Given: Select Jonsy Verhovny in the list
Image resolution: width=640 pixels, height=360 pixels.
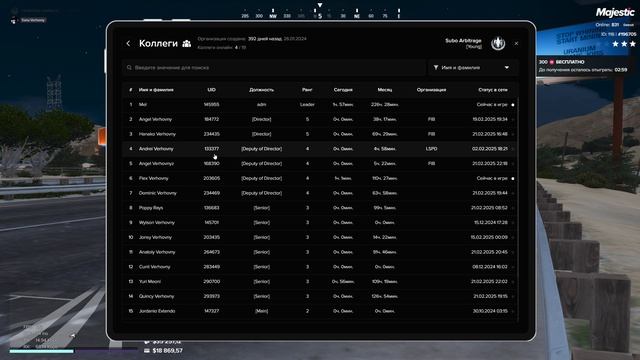Looking at the screenshot, I should point(320,237).
